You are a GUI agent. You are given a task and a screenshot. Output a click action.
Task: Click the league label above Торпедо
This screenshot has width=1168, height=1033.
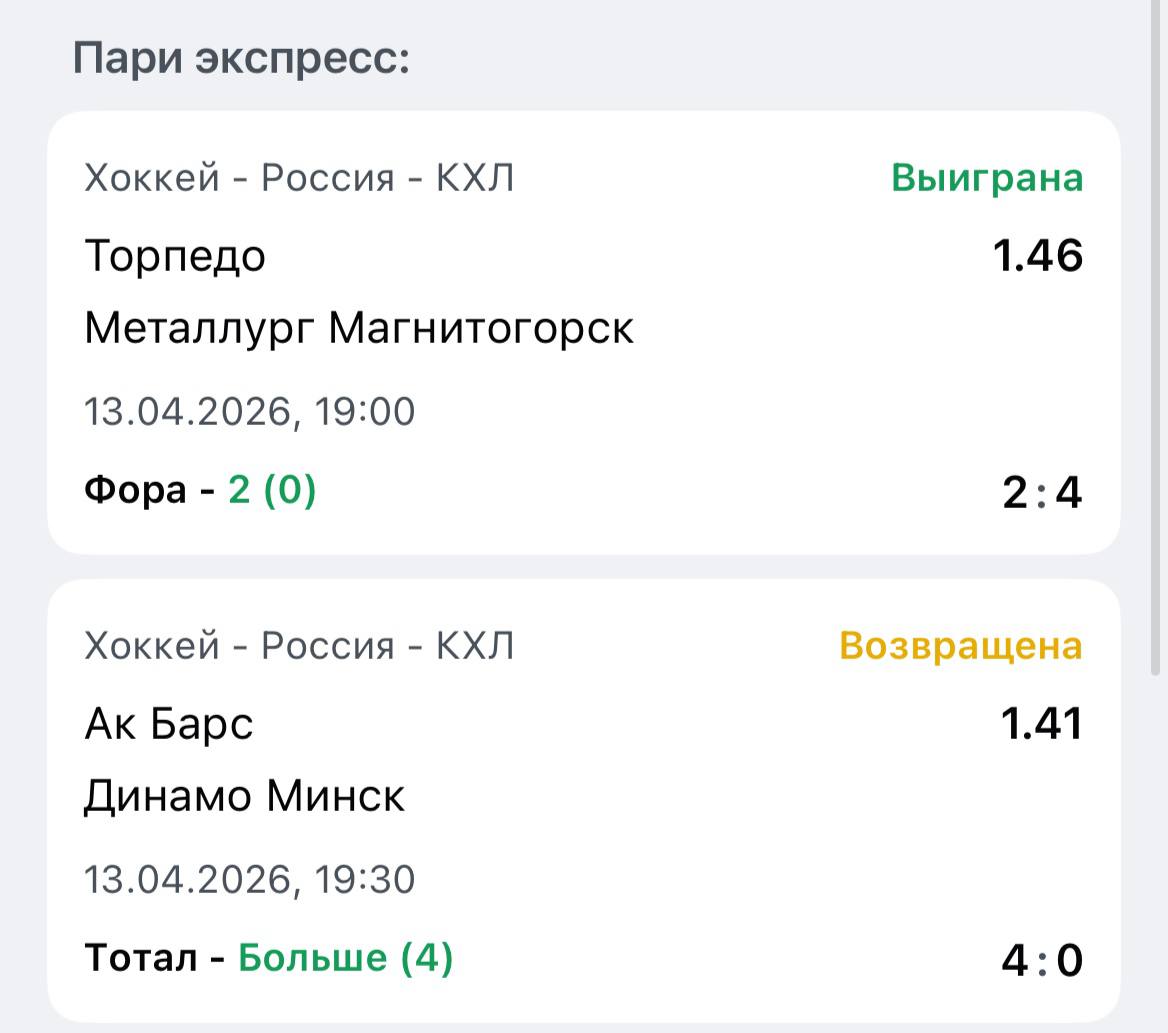point(299,178)
